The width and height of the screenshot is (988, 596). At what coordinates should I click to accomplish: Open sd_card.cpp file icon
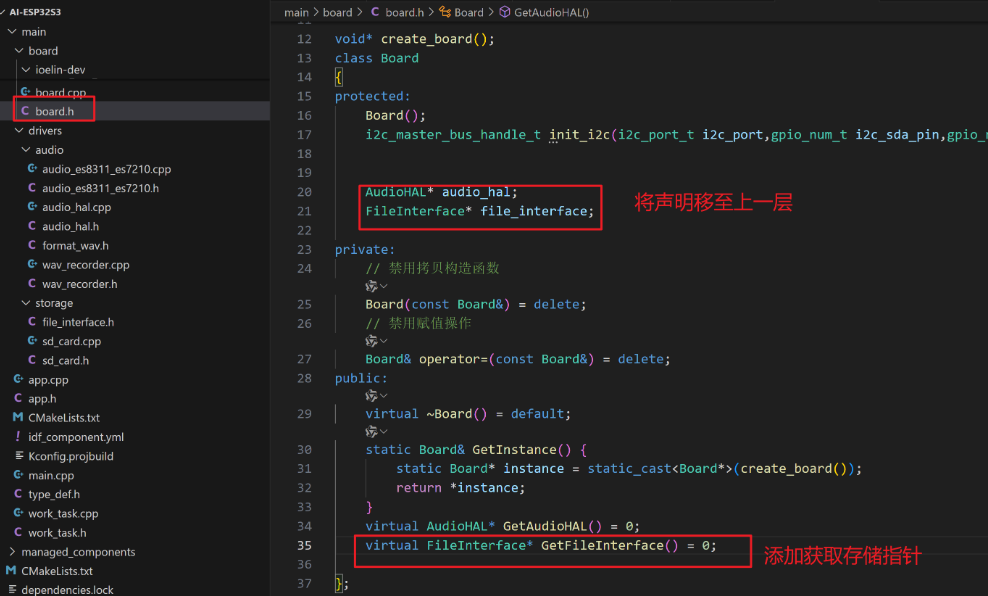tap(32, 341)
